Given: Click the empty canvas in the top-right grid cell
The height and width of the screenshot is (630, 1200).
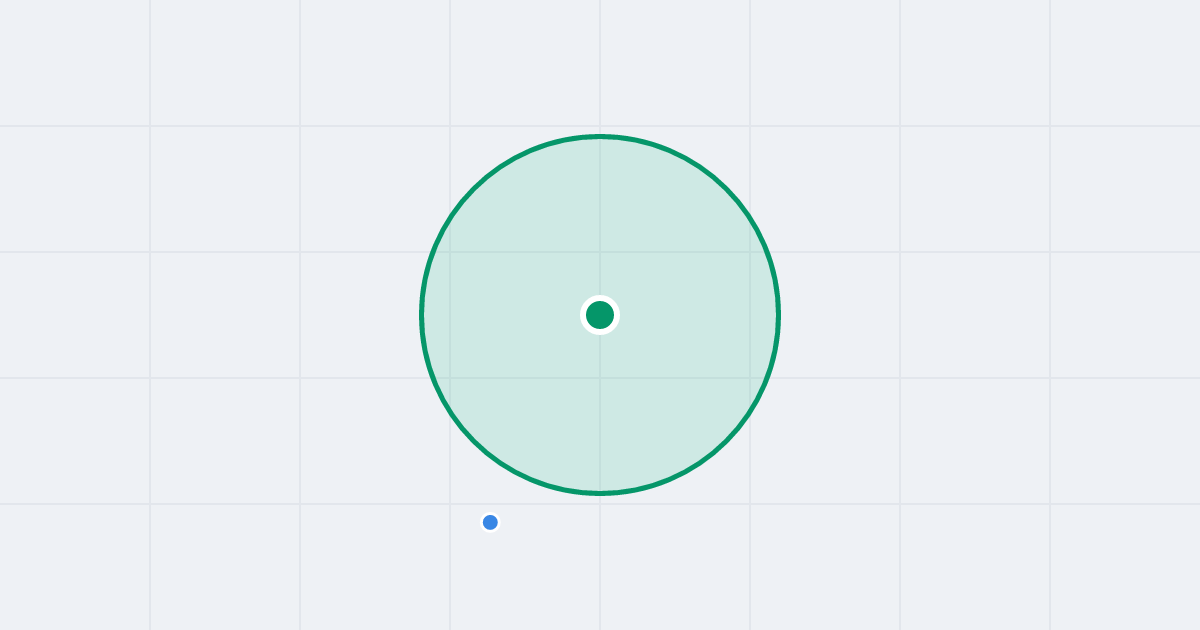Looking at the screenshot, I should point(1125,63).
